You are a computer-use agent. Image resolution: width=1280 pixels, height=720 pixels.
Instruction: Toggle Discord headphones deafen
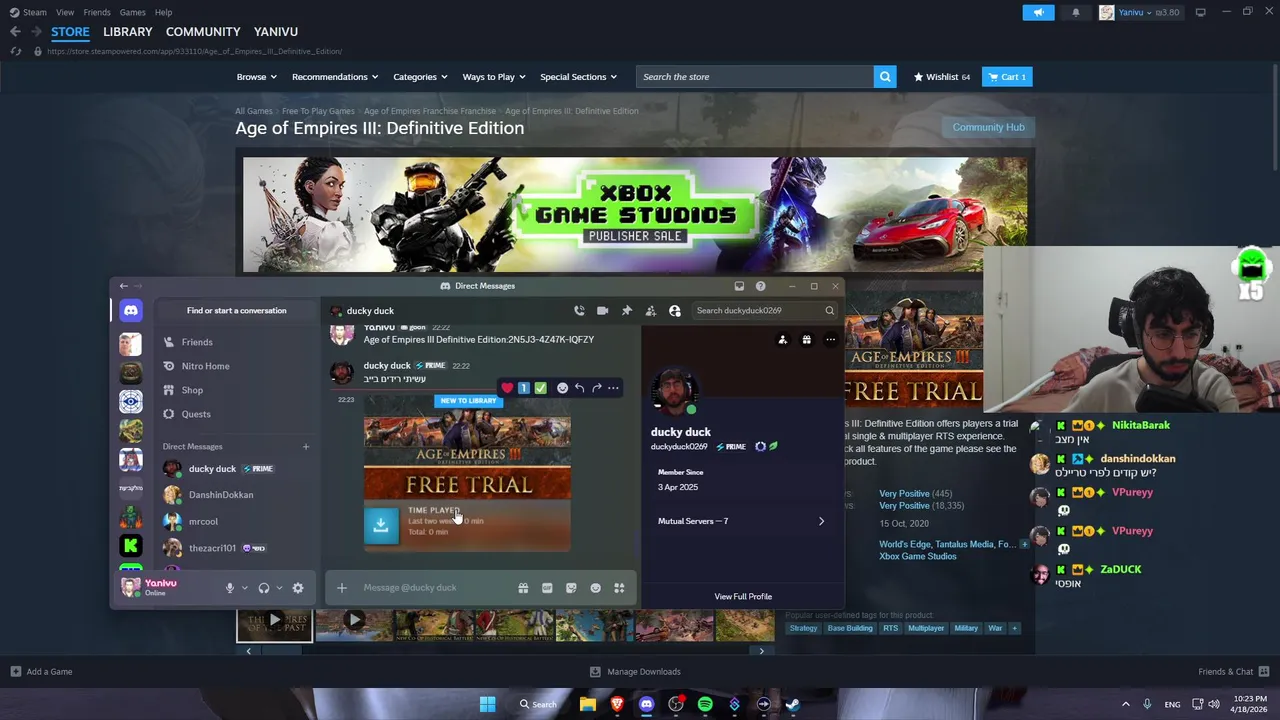[264, 588]
